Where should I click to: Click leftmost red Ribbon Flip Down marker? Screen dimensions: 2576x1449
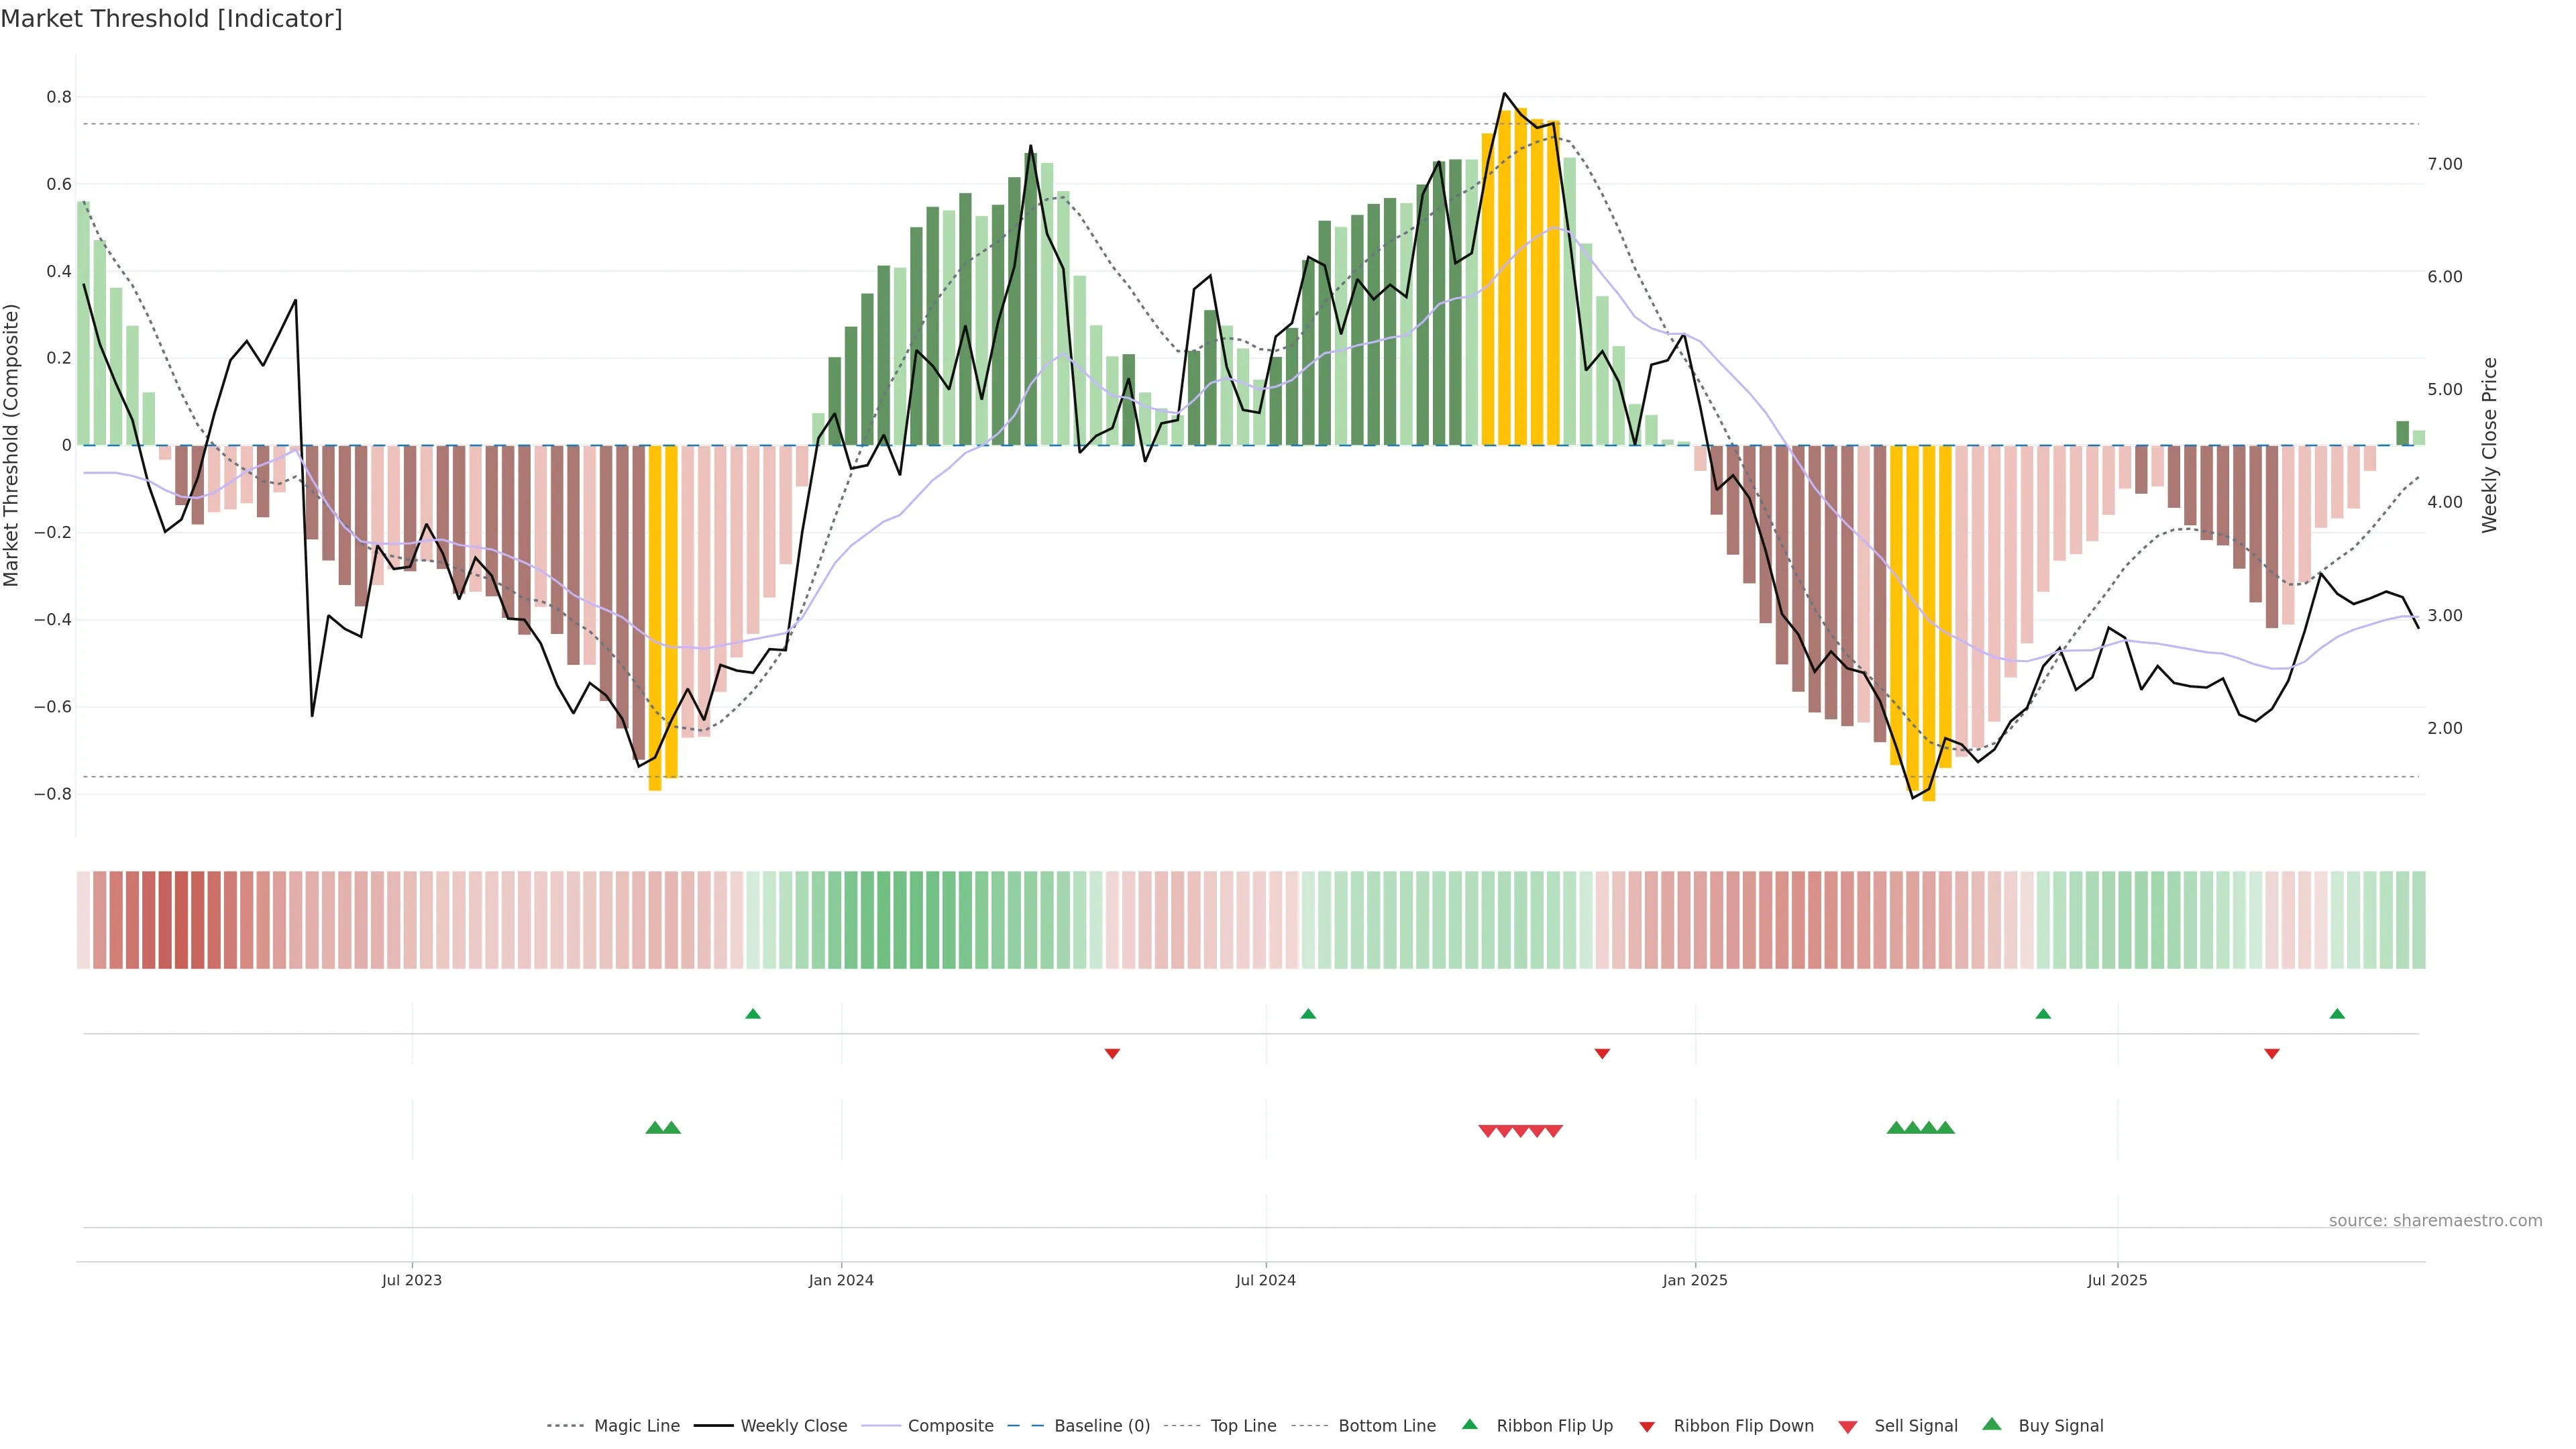[x=1112, y=1053]
